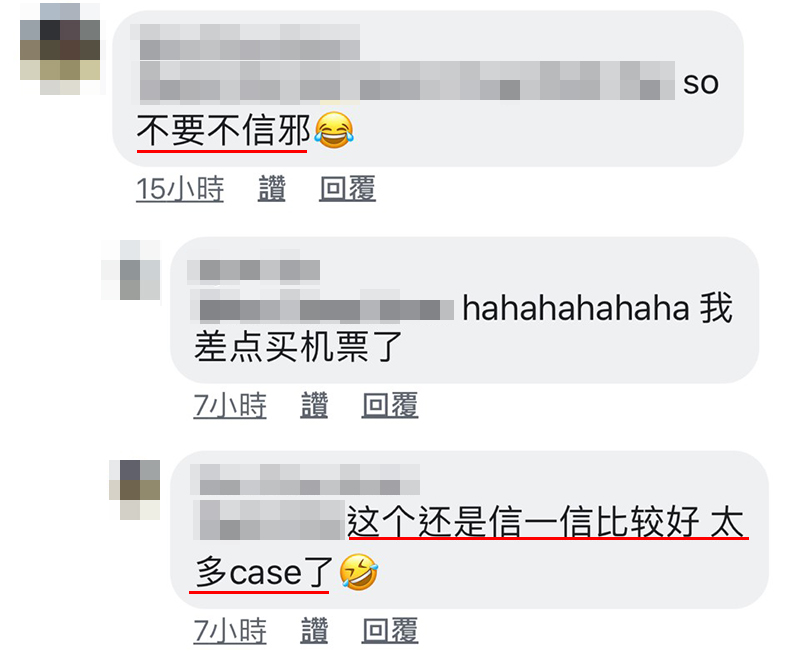
Task: Click the blurred tagged name before hahahahahaha
Action: point(321,305)
